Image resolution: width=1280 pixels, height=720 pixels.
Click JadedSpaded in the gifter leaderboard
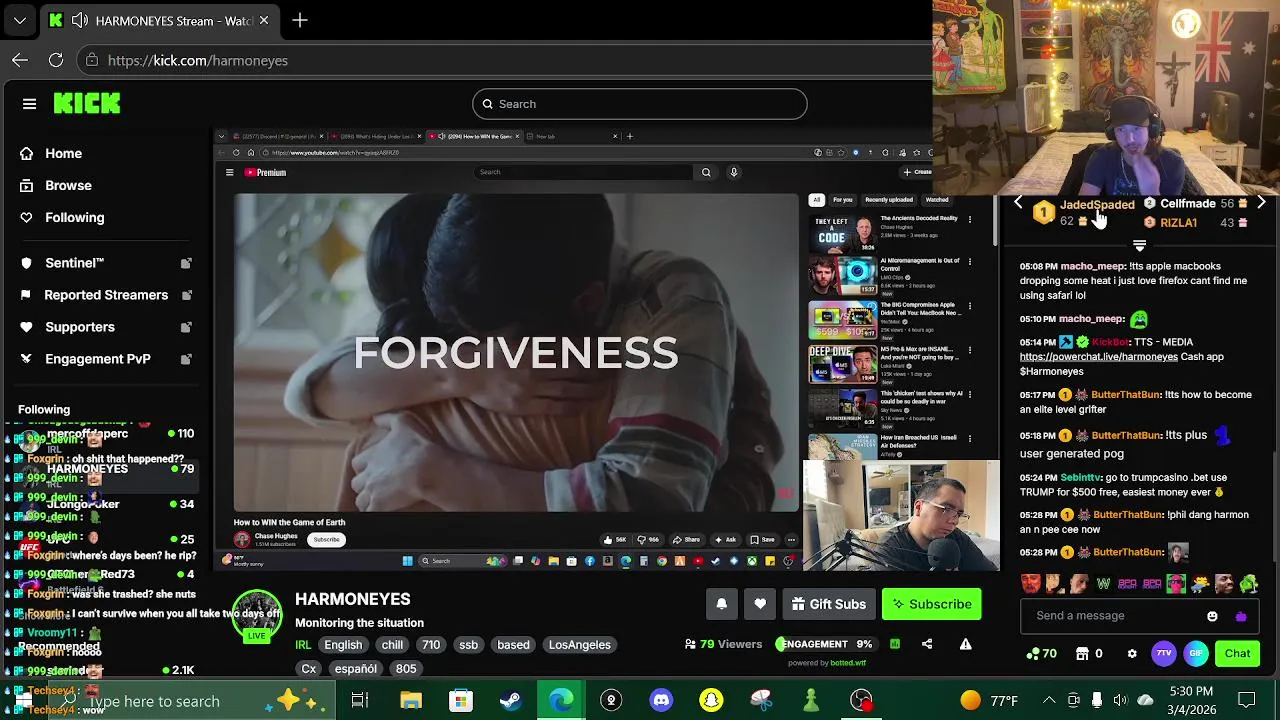pyautogui.click(x=1097, y=204)
